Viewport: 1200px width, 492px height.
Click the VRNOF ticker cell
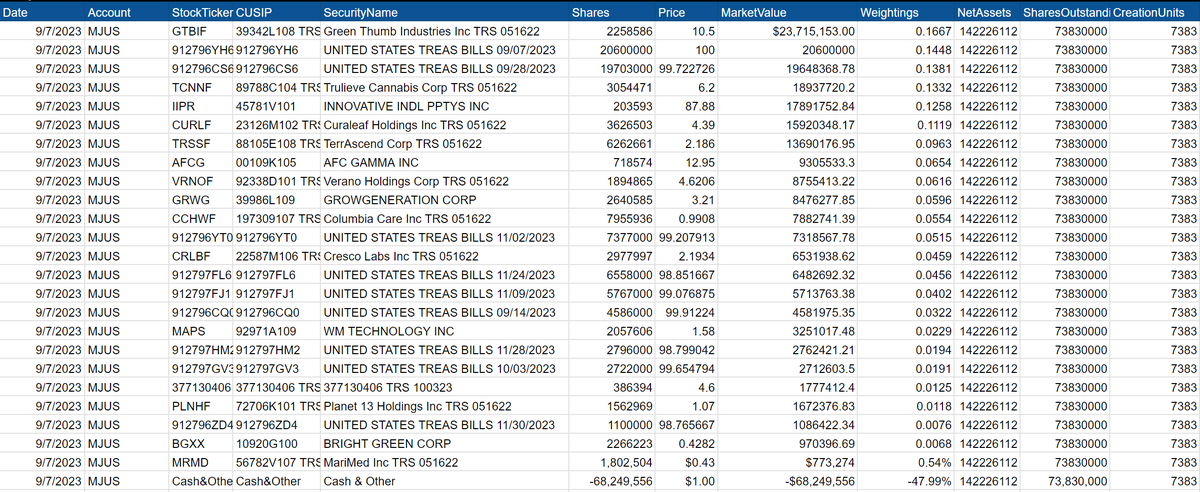[x=192, y=181]
